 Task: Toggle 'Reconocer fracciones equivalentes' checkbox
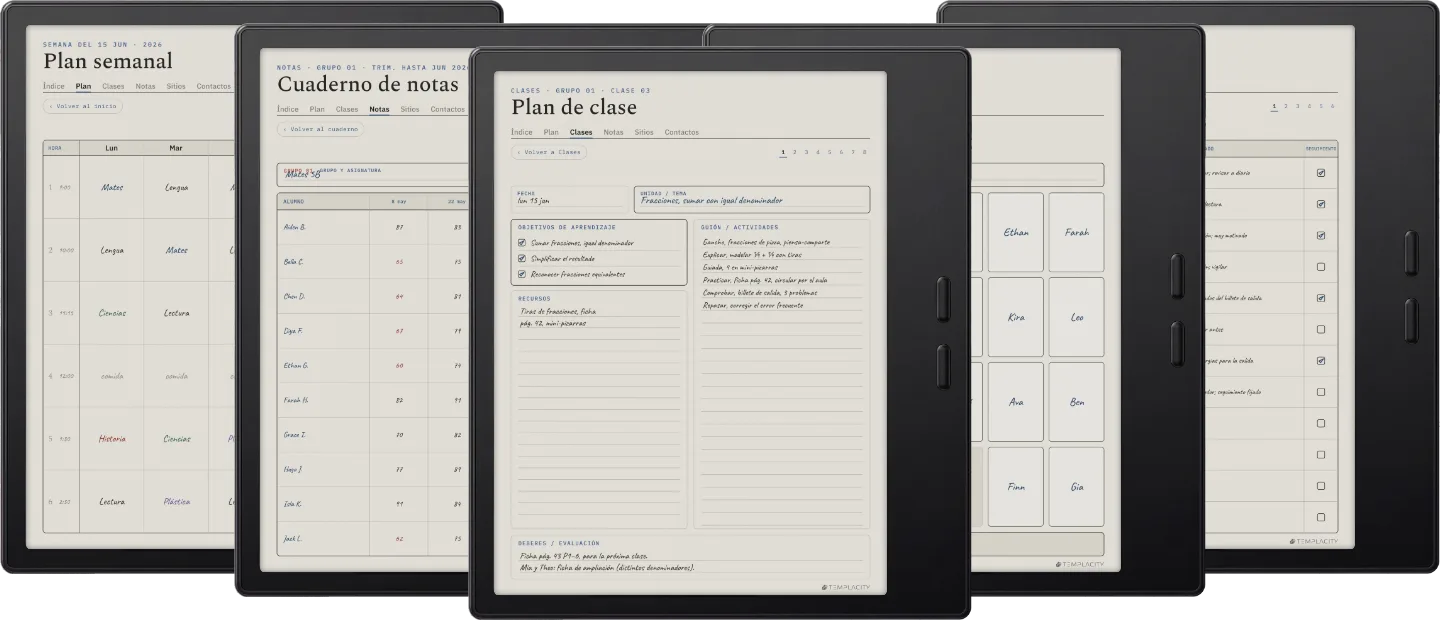click(522, 274)
